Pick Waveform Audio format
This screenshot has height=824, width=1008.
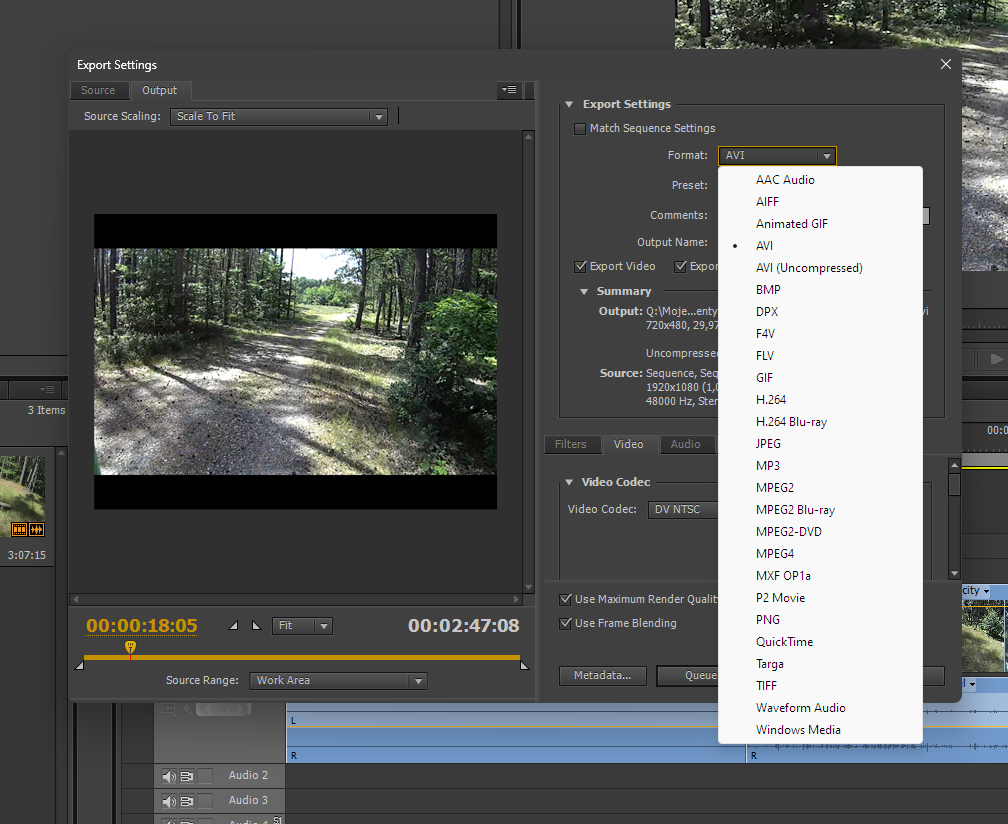(820, 708)
